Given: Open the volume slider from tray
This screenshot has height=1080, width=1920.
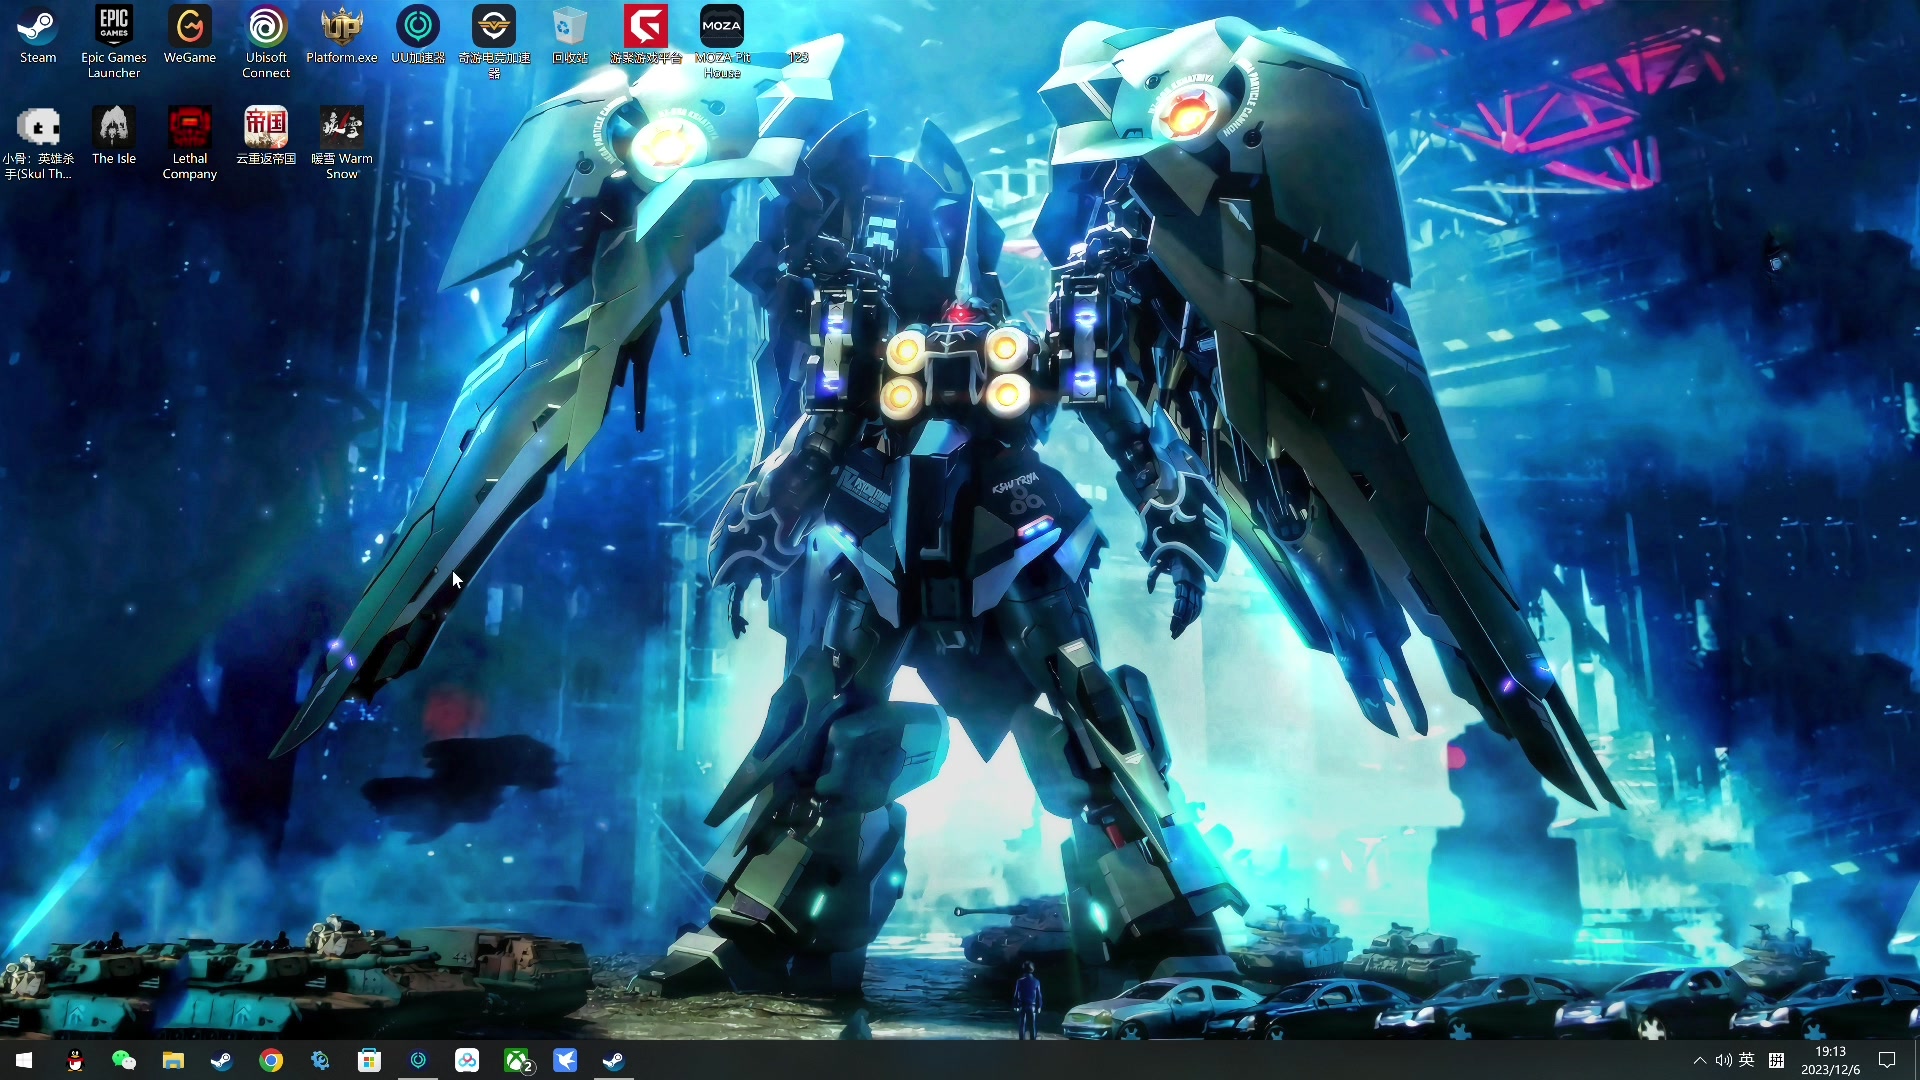Looking at the screenshot, I should point(1723,1060).
